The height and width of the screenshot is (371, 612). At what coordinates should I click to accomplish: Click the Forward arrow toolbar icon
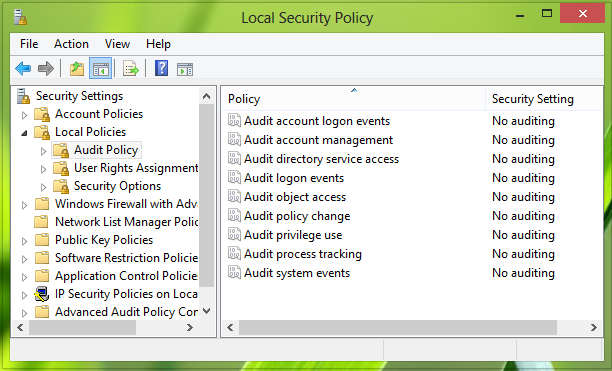click(x=46, y=69)
